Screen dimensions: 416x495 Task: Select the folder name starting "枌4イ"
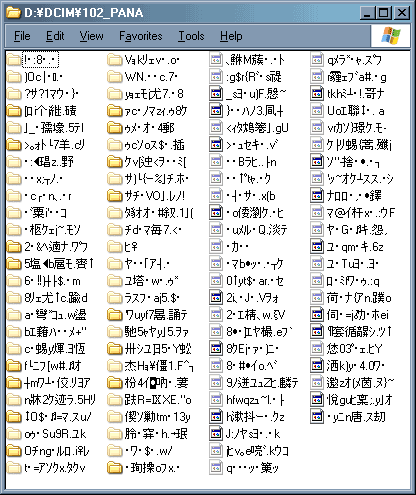click(x=156, y=383)
